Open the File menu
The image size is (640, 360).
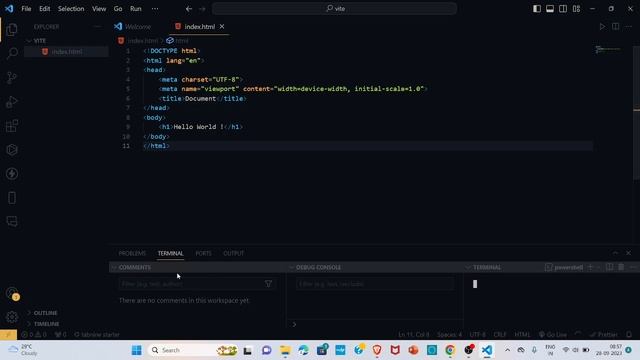[x=26, y=9]
